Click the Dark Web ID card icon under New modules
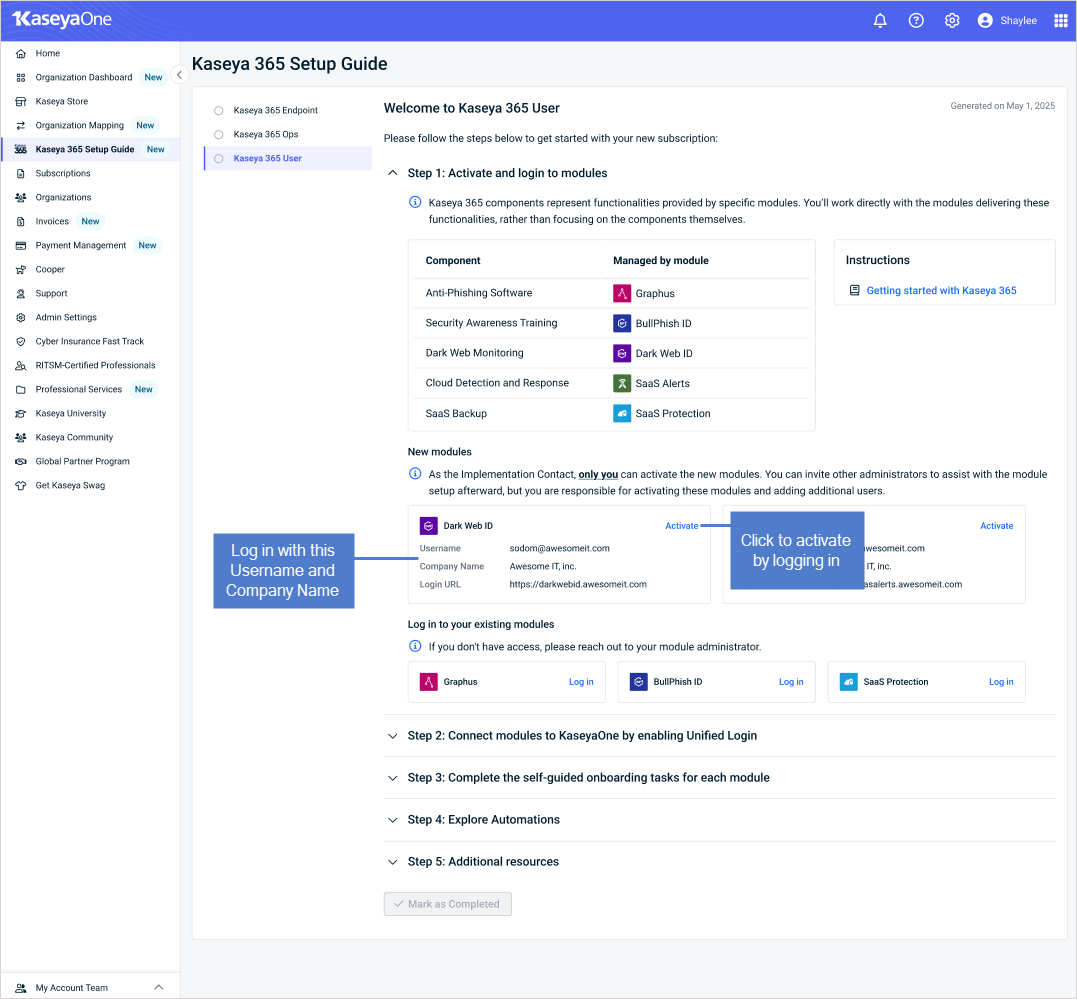This screenshot has width=1077, height=999. click(x=429, y=526)
